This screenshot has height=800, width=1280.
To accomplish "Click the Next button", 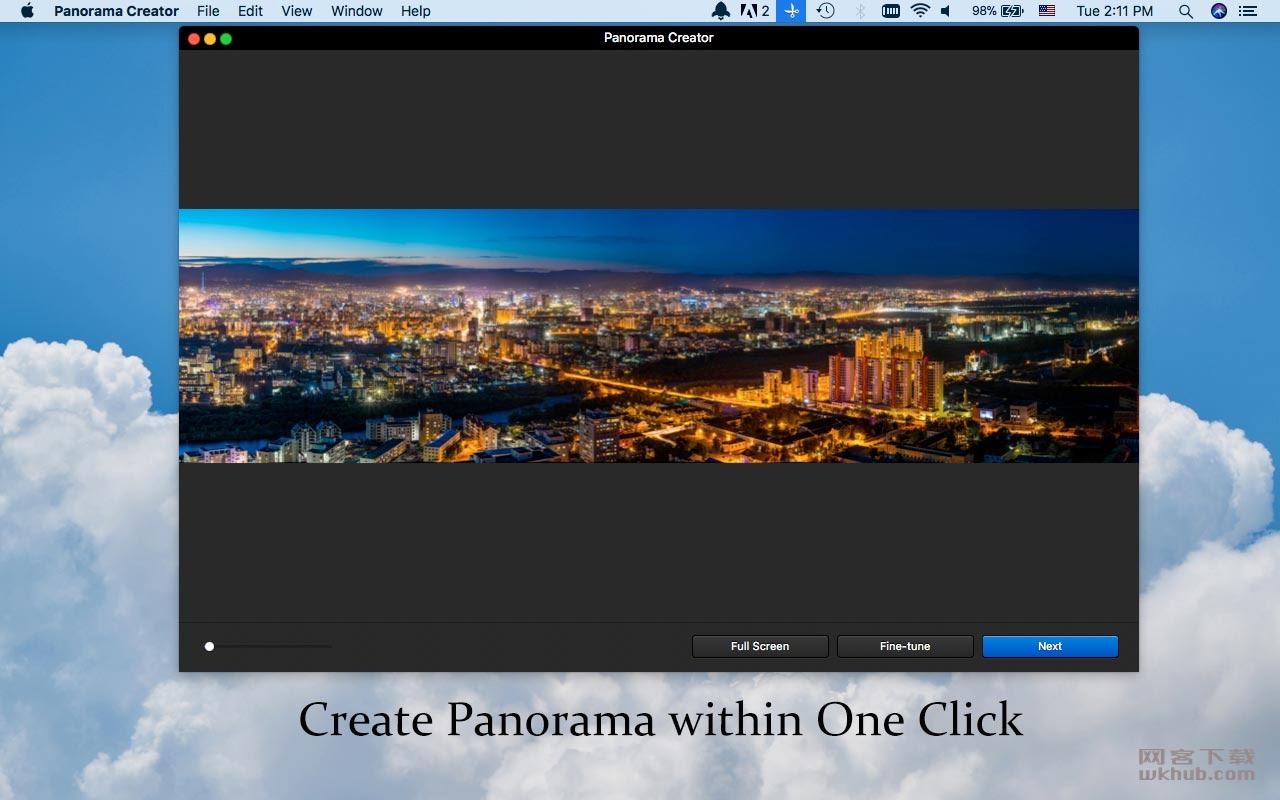I will (x=1050, y=646).
